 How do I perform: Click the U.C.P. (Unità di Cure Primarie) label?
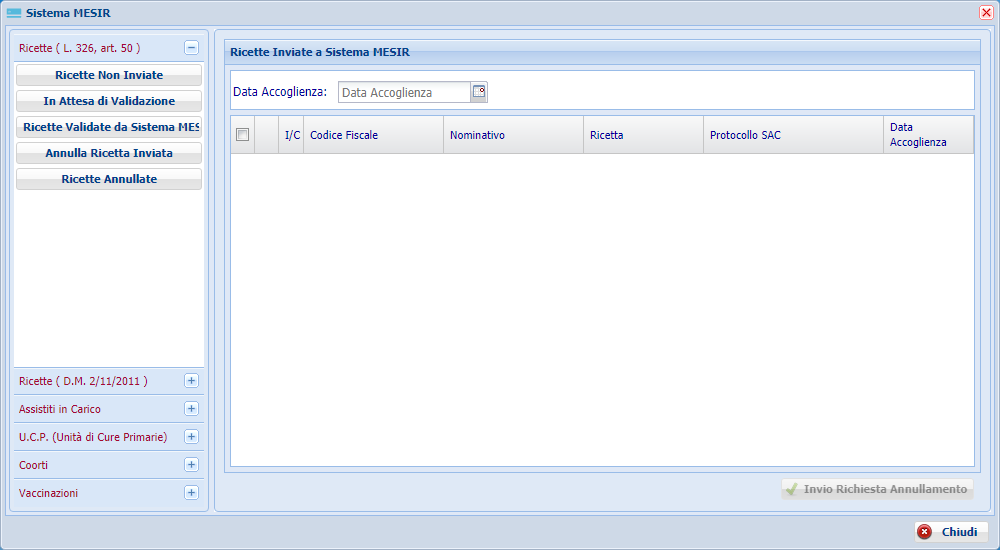tap(93, 437)
